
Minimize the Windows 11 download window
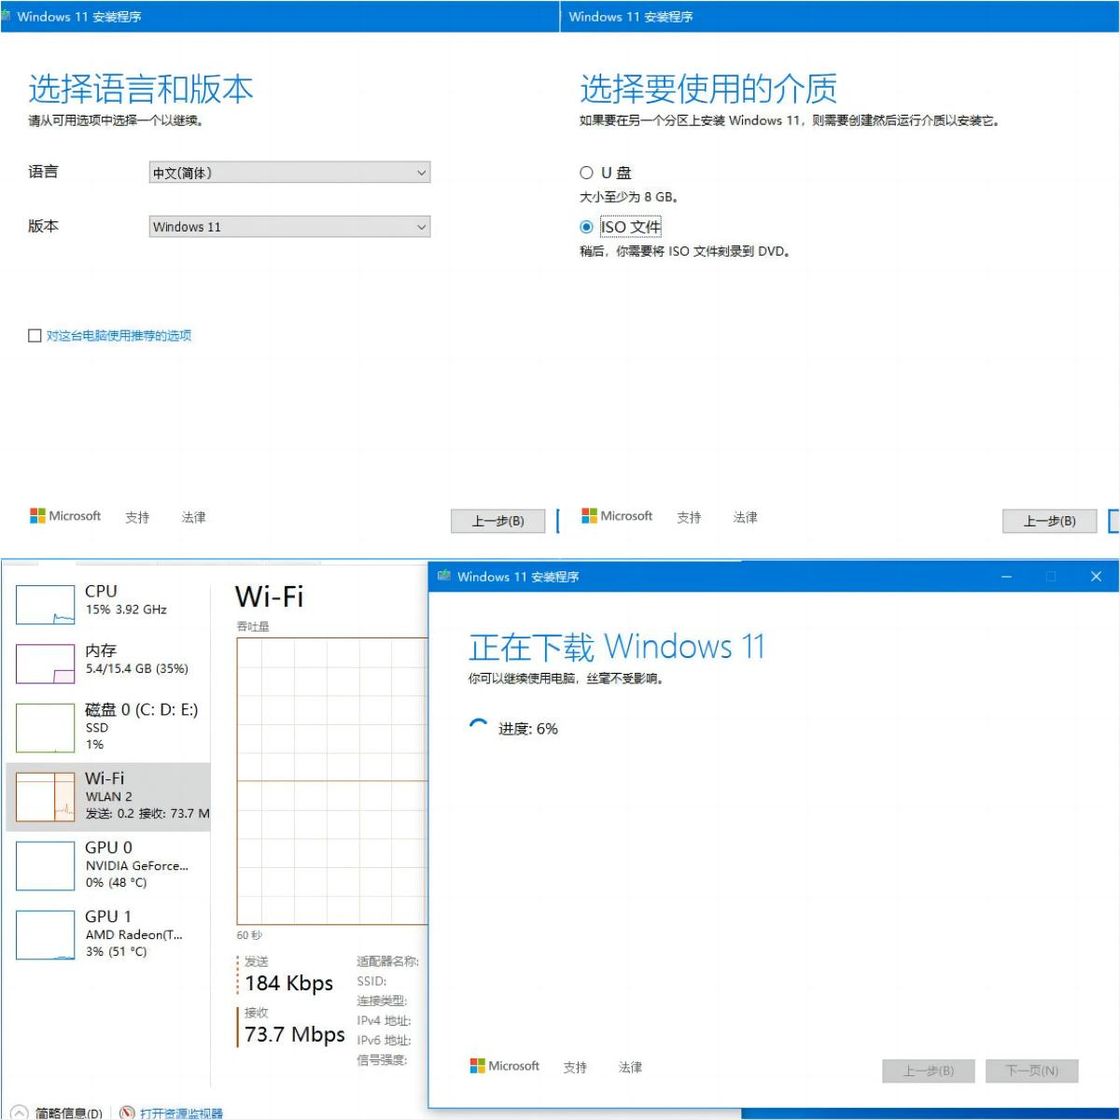pos(1006,576)
